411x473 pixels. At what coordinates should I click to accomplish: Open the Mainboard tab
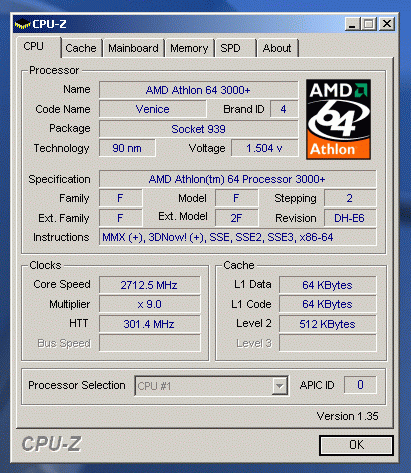[133, 48]
